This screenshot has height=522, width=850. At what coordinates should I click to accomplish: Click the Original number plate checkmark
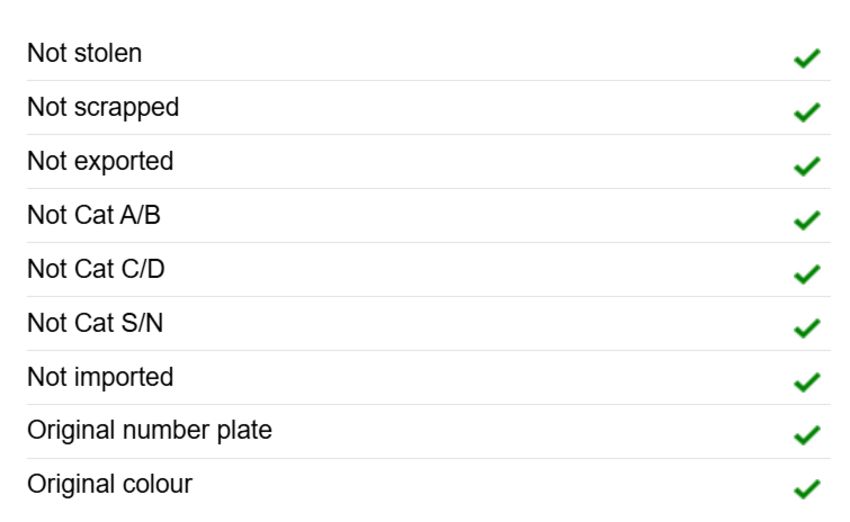807,435
